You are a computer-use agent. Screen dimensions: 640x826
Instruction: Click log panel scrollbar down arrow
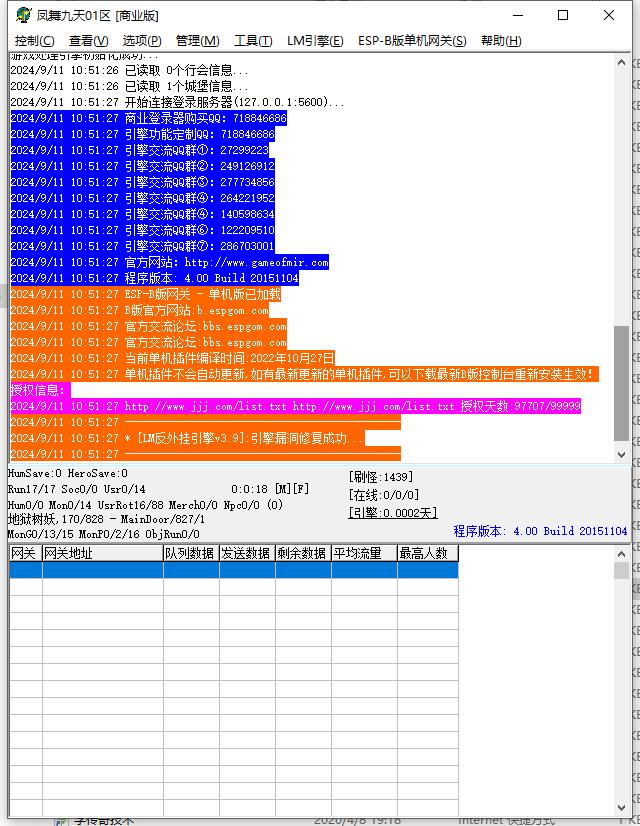tap(621, 454)
